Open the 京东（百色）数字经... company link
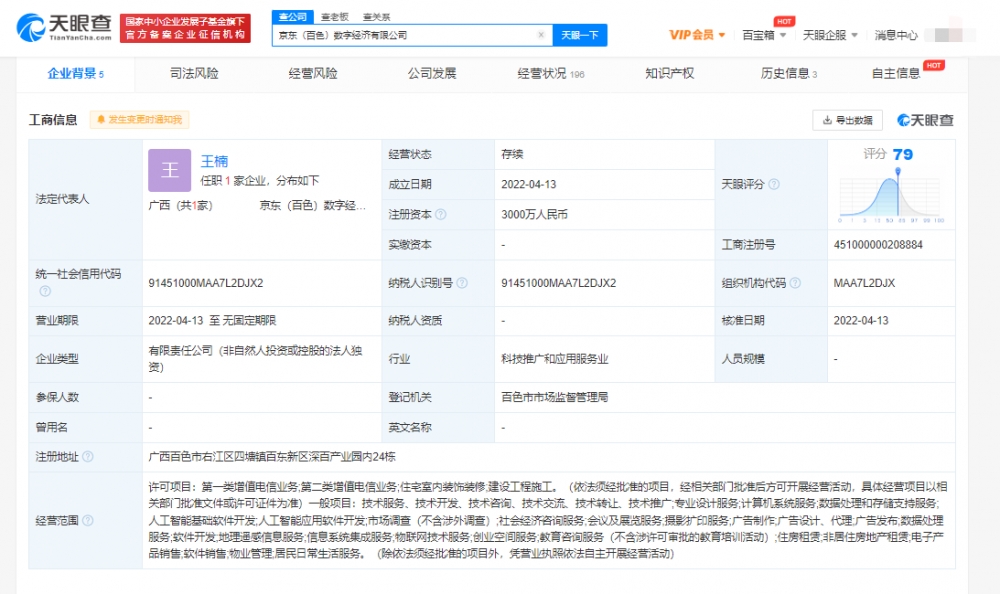The height and width of the screenshot is (594, 1000). click(x=313, y=205)
